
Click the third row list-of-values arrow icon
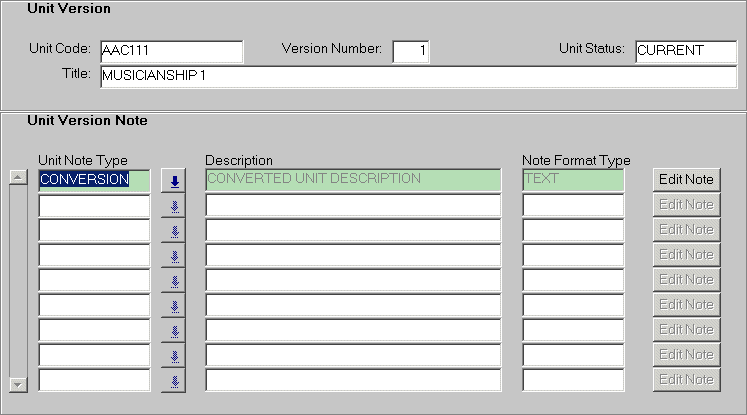(174, 231)
